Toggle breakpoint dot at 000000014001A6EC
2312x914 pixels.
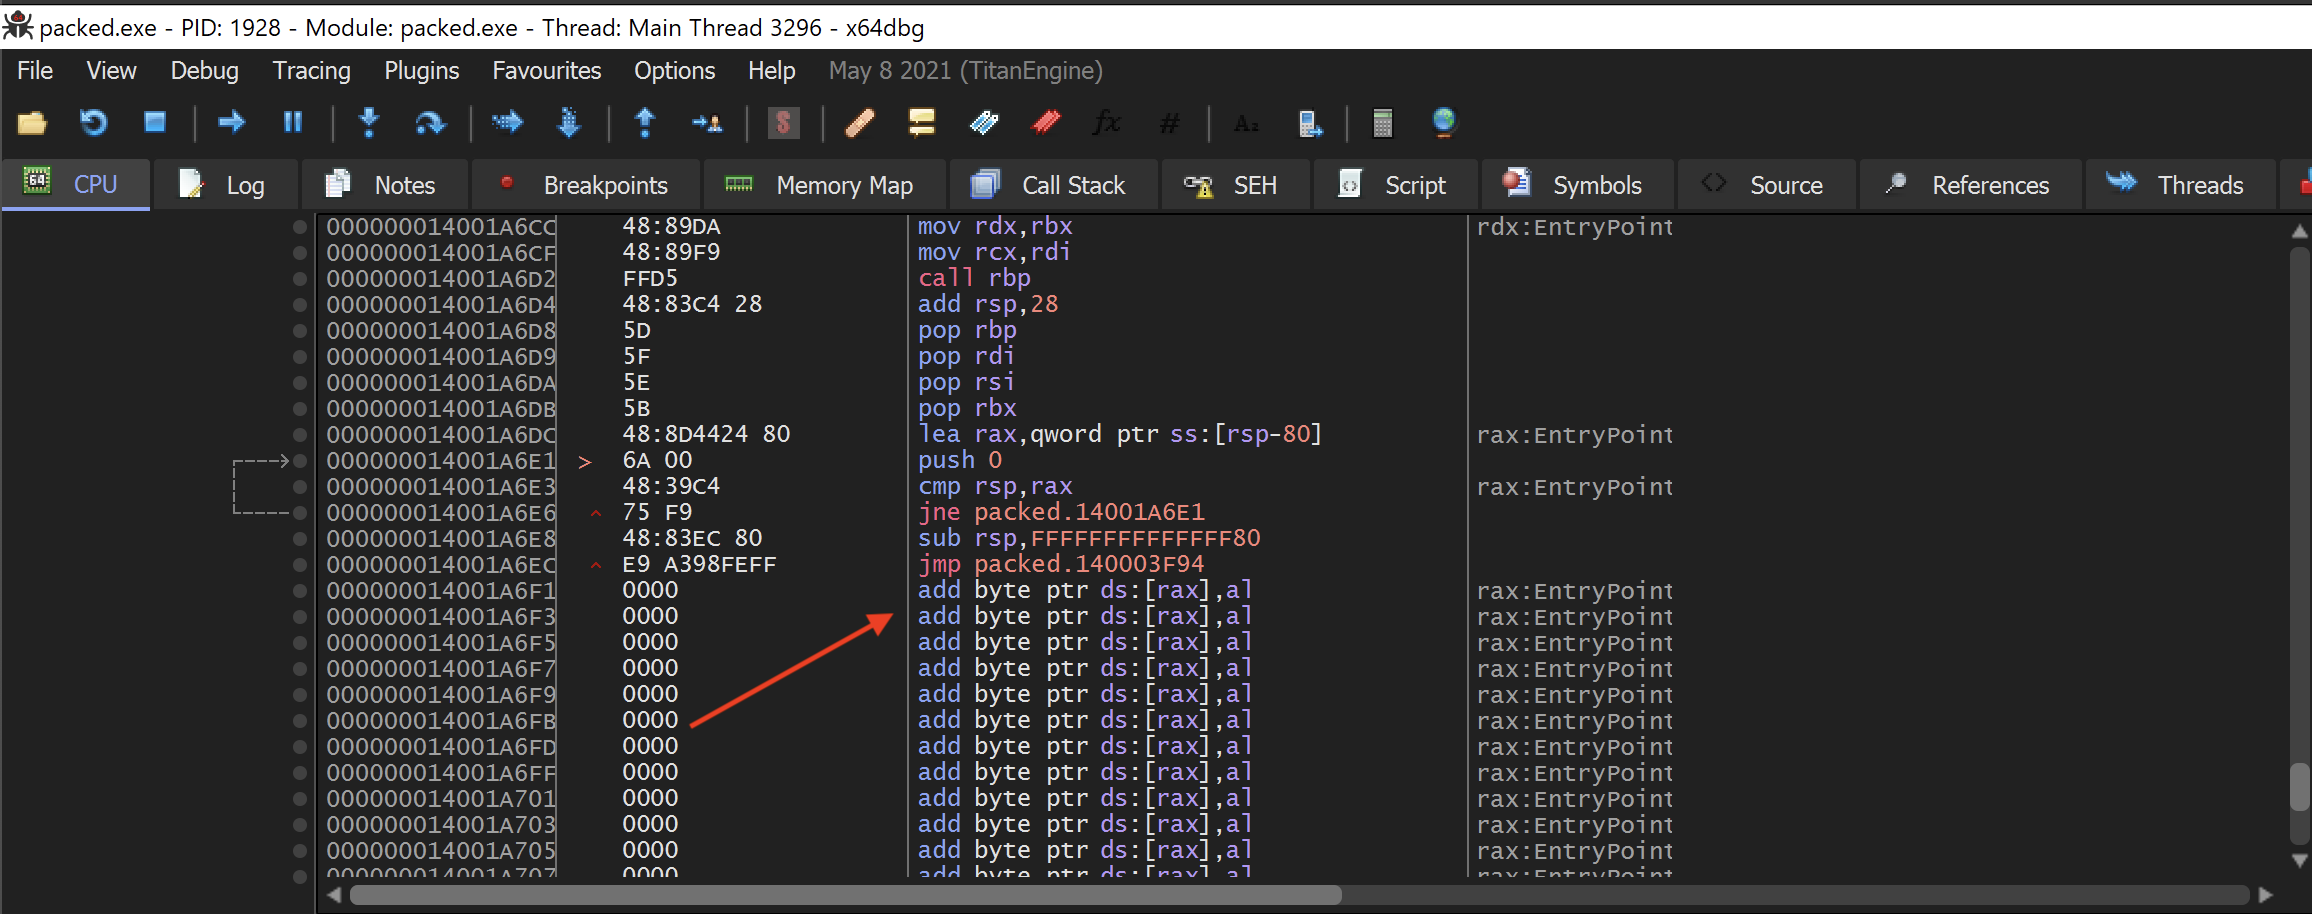[x=299, y=565]
